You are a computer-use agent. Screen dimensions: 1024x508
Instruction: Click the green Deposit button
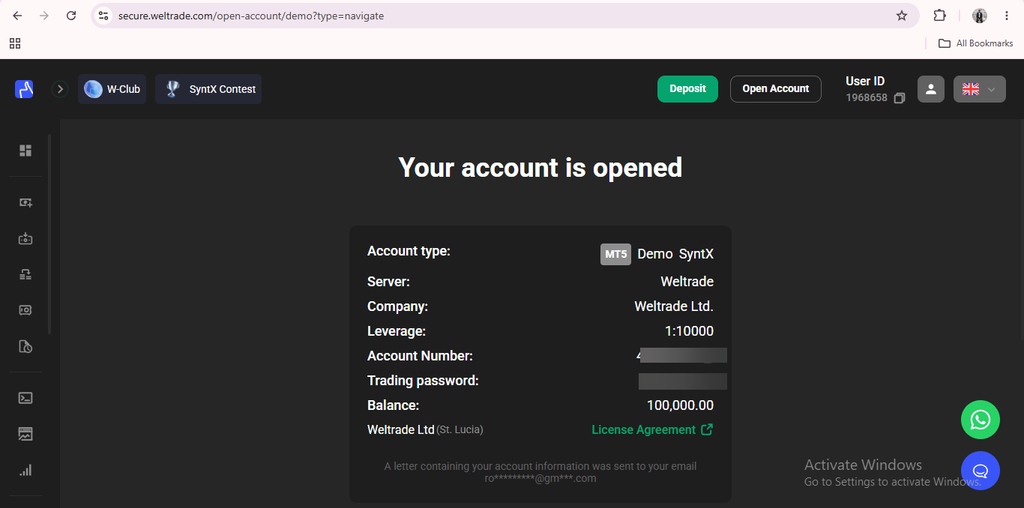click(x=688, y=89)
